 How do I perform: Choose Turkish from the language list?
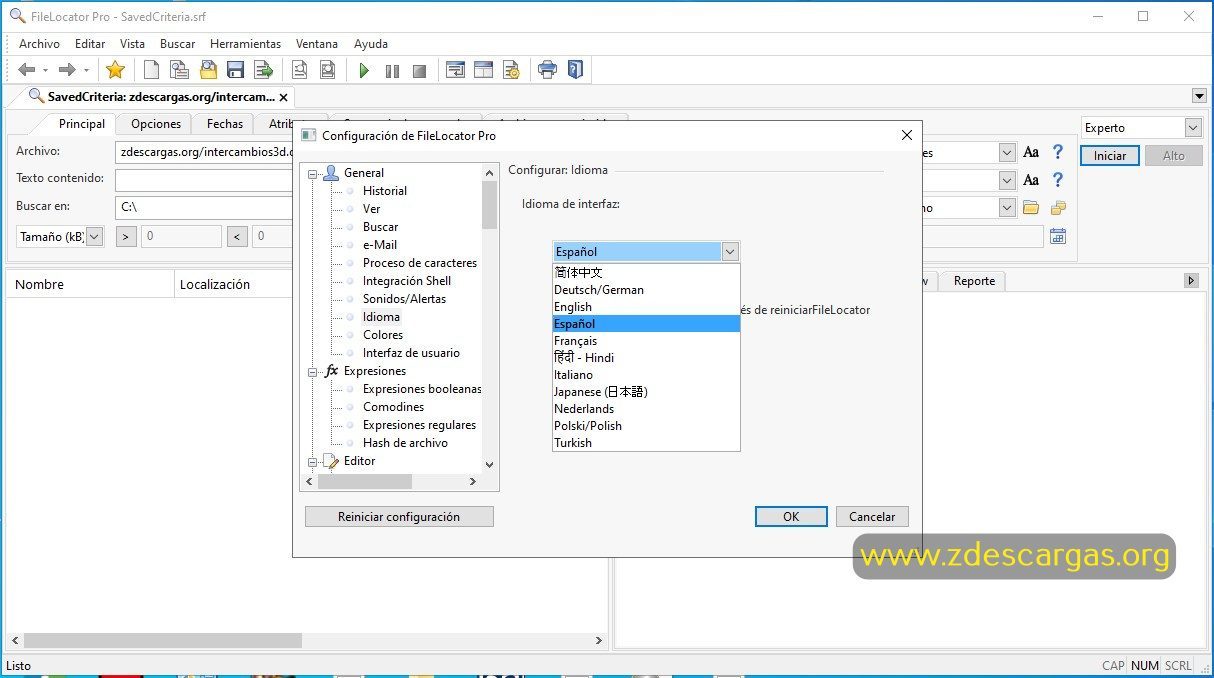pos(646,443)
